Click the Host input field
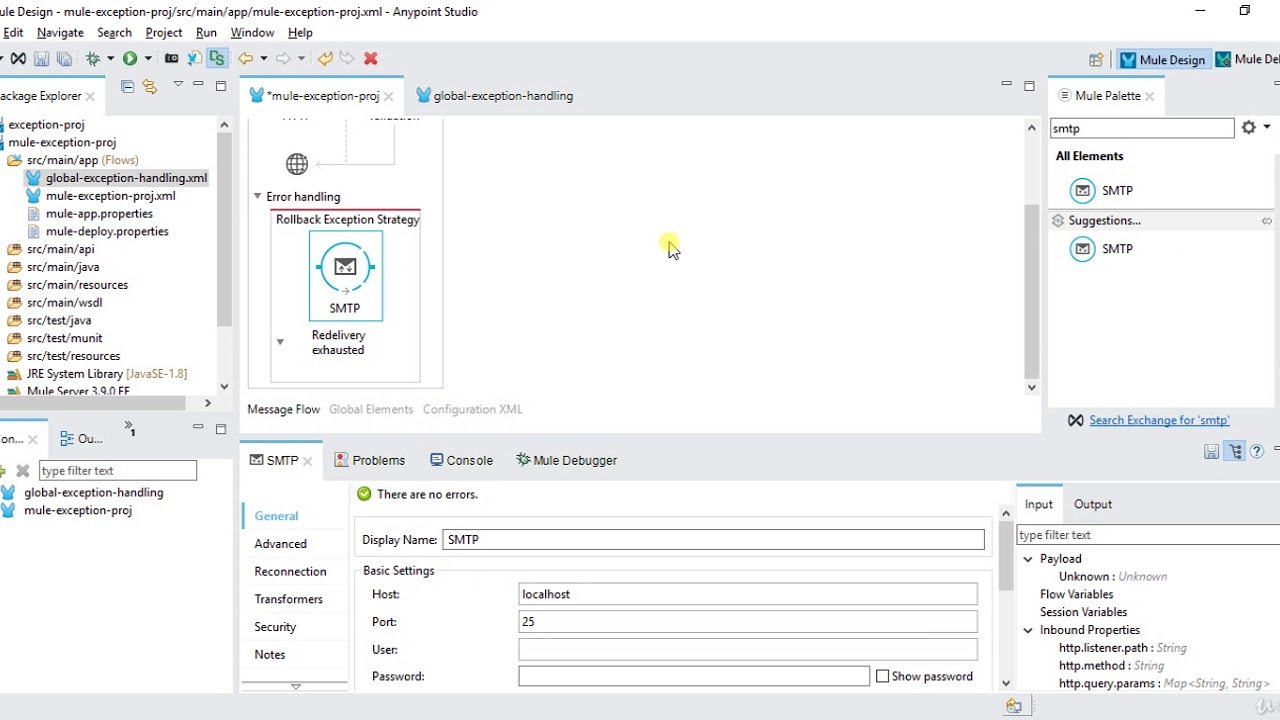This screenshot has width=1280, height=720. tap(748, 595)
